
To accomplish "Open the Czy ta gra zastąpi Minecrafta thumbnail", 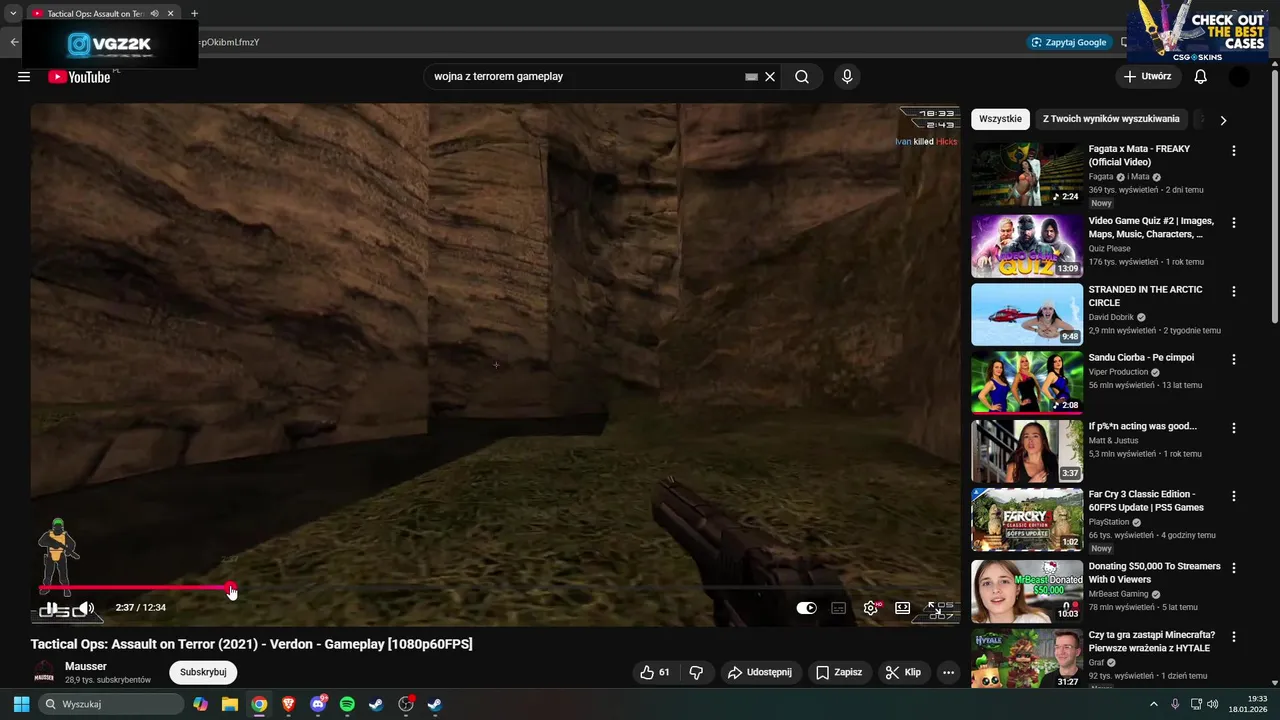I will tap(1027, 658).
